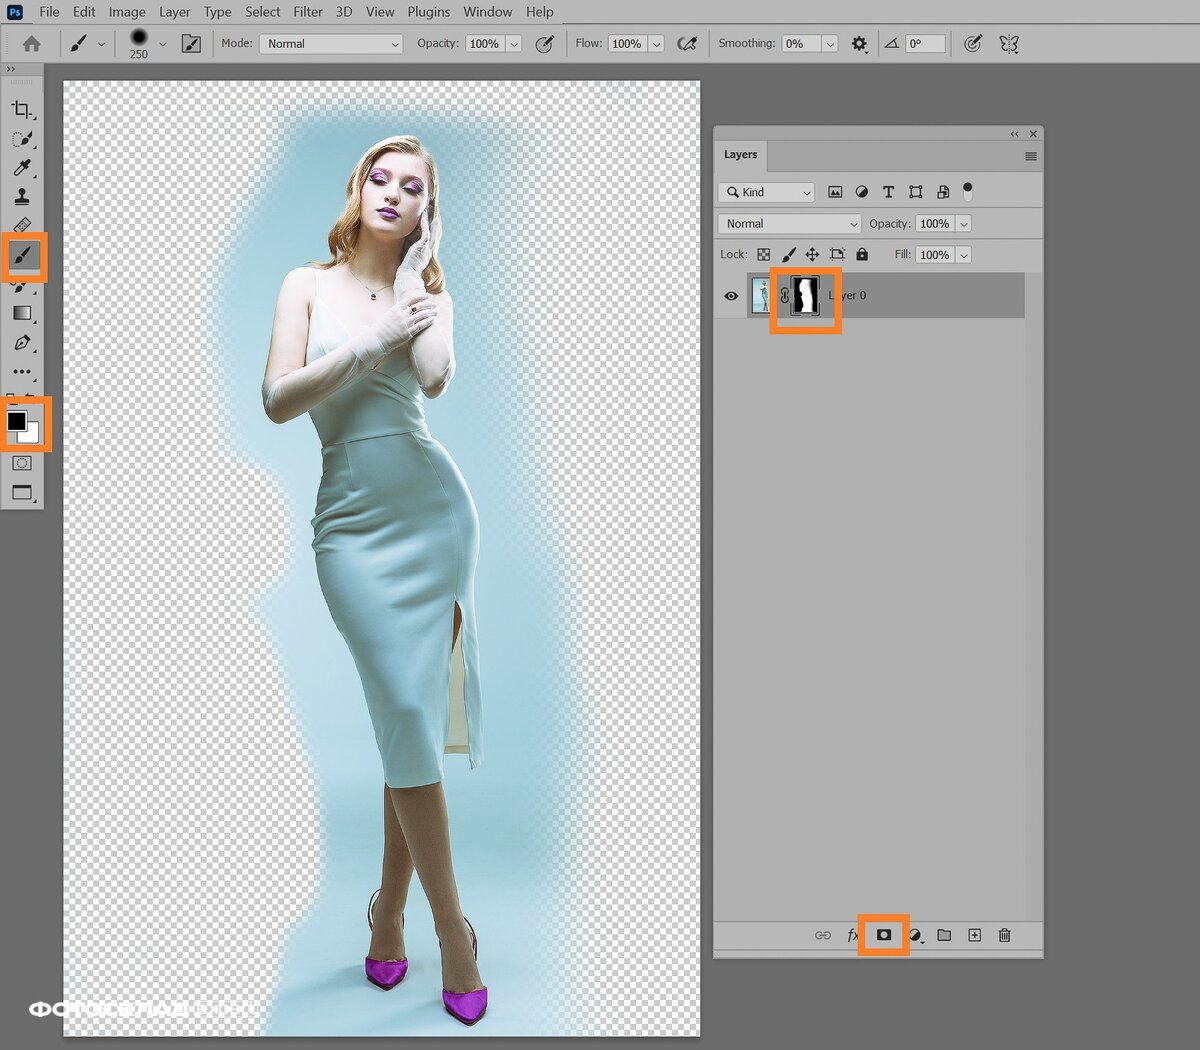Select the Gradient tool
Screen dimensions: 1200x1050
[22, 313]
